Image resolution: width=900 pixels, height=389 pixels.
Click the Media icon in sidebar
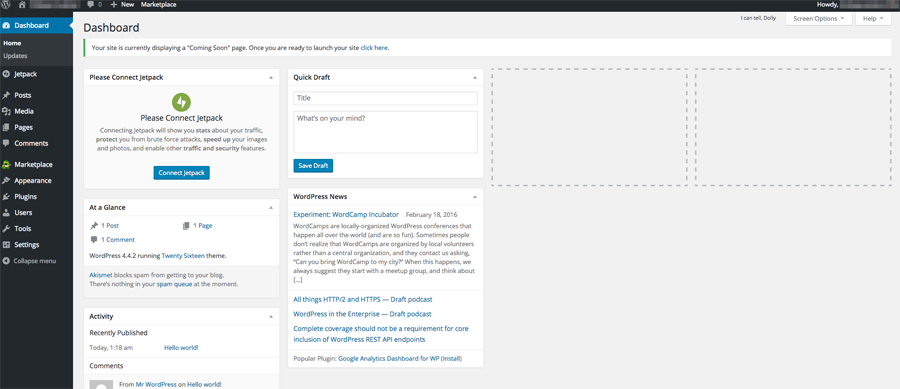click(6, 111)
